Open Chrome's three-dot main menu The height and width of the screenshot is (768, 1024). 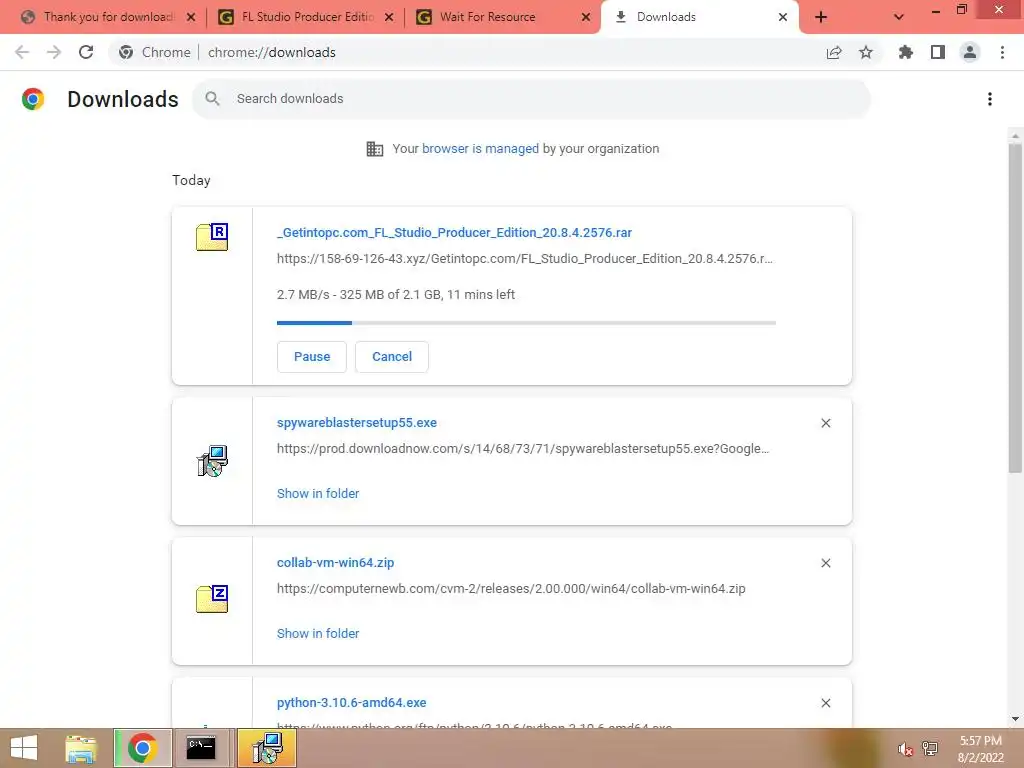[x=1002, y=52]
